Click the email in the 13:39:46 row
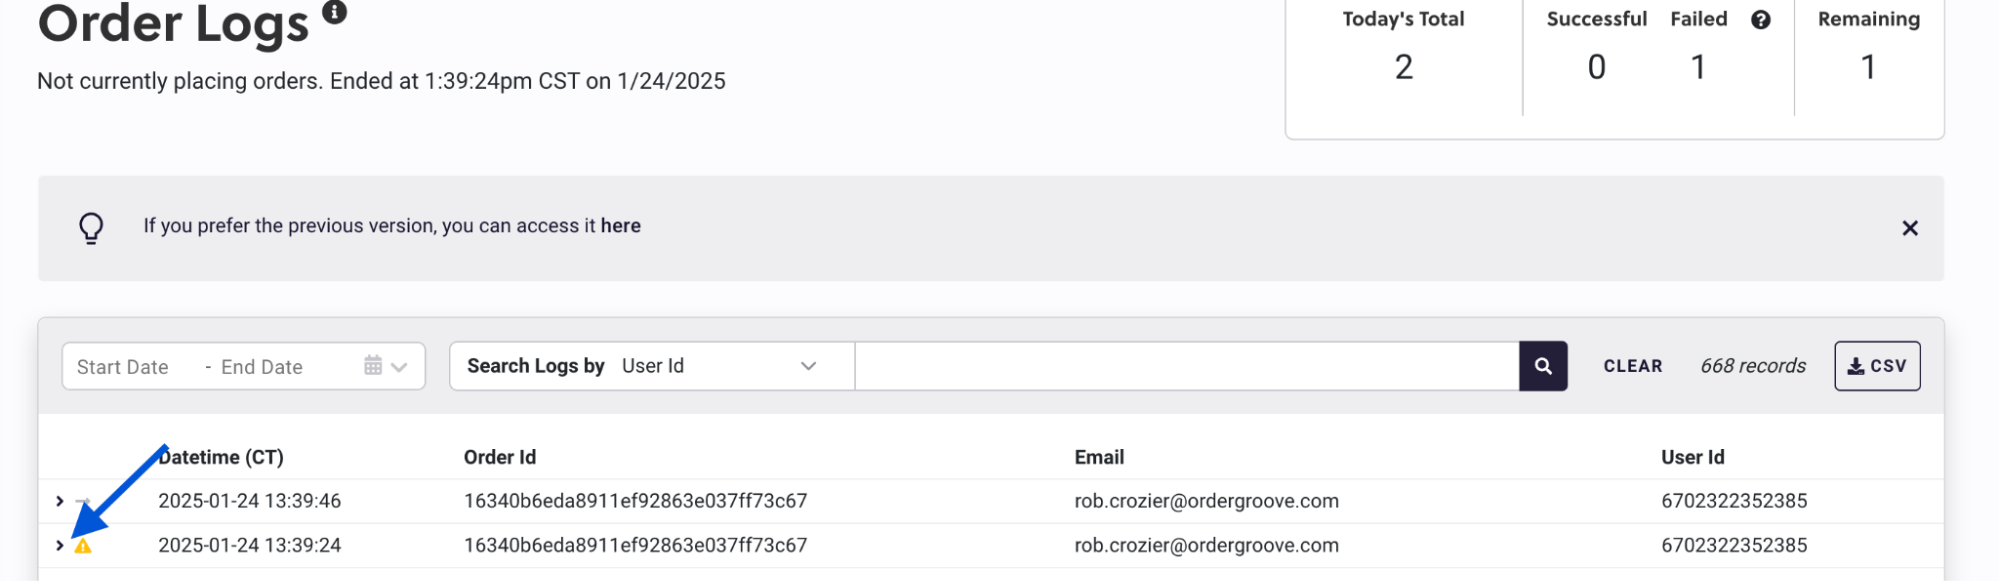The image size is (1999, 581). pyautogui.click(x=1206, y=501)
